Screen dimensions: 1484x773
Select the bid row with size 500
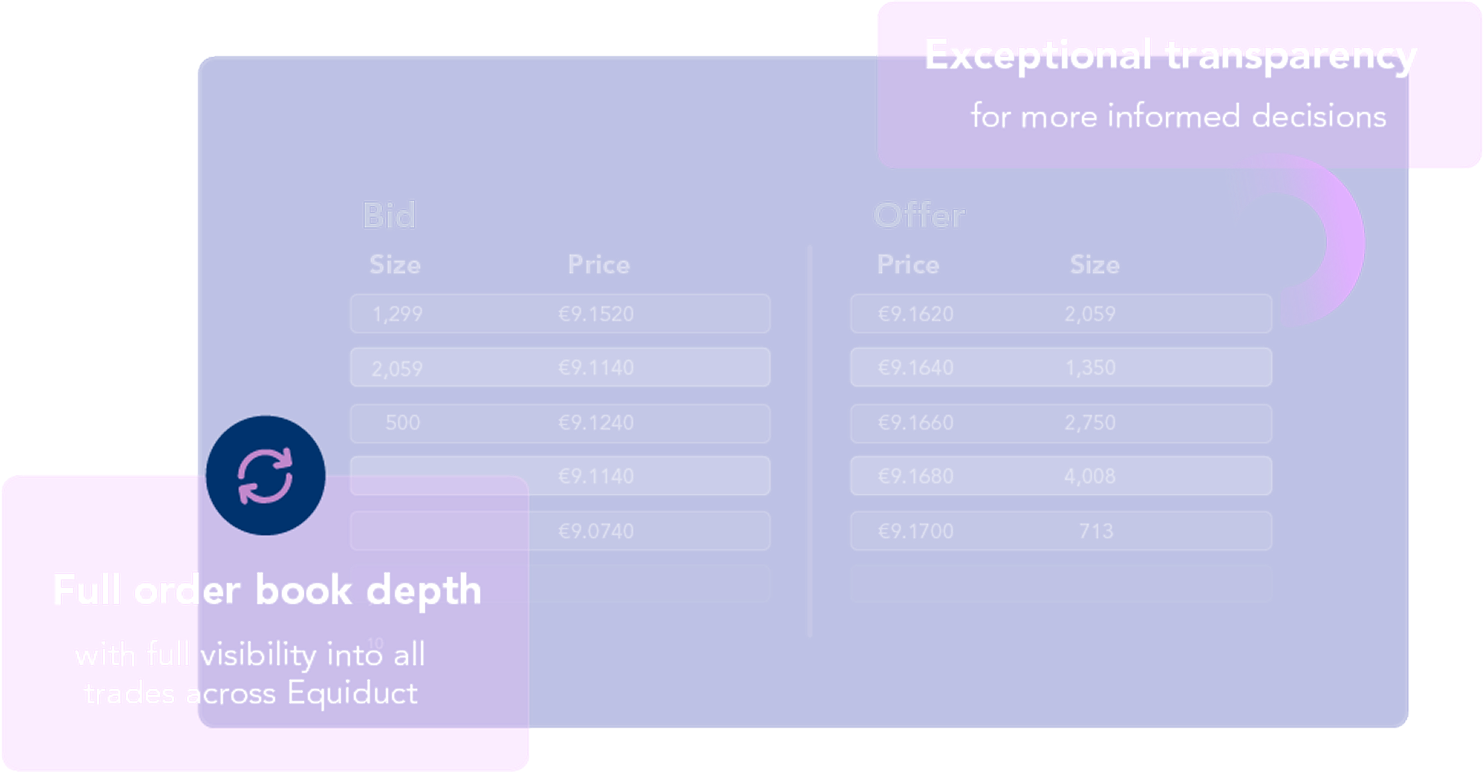560,423
